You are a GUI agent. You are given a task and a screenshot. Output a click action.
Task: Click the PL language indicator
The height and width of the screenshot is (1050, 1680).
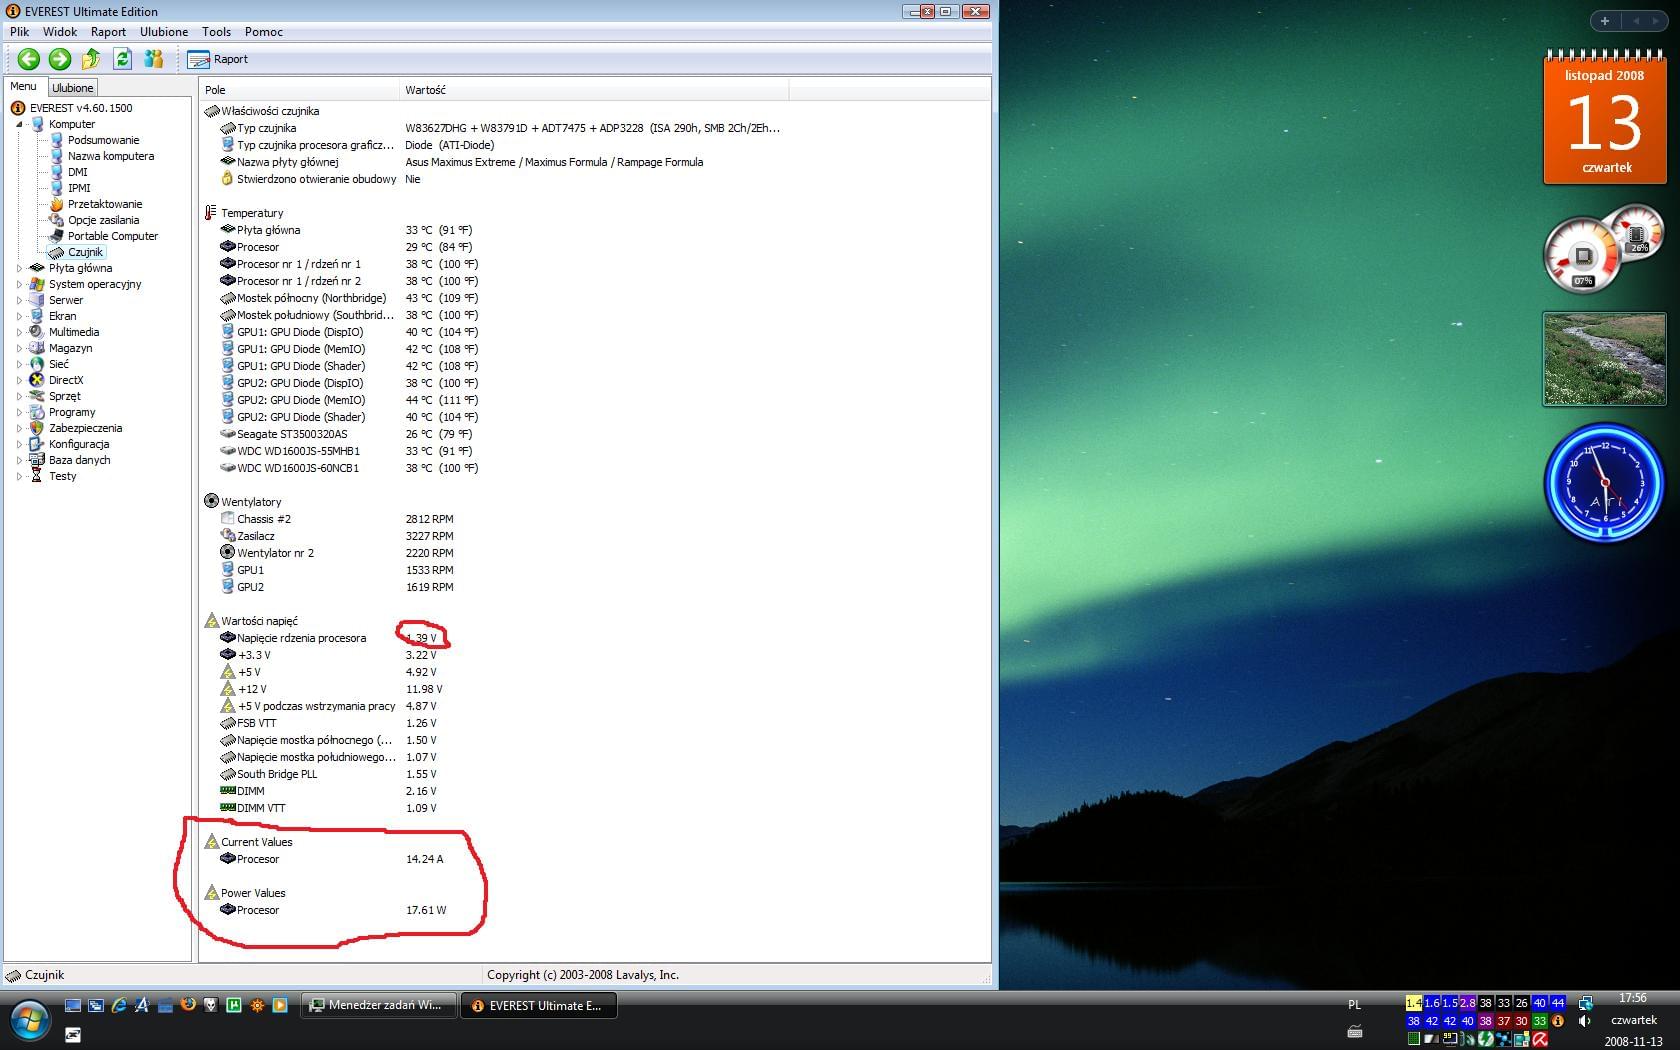tap(1354, 1005)
